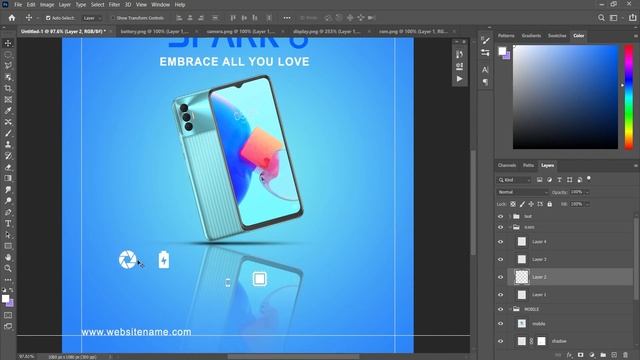Toggle visibility of the MOBILE group
Image resolution: width=640 pixels, height=360 pixels.
pyautogui.click(x=500, y=309)
